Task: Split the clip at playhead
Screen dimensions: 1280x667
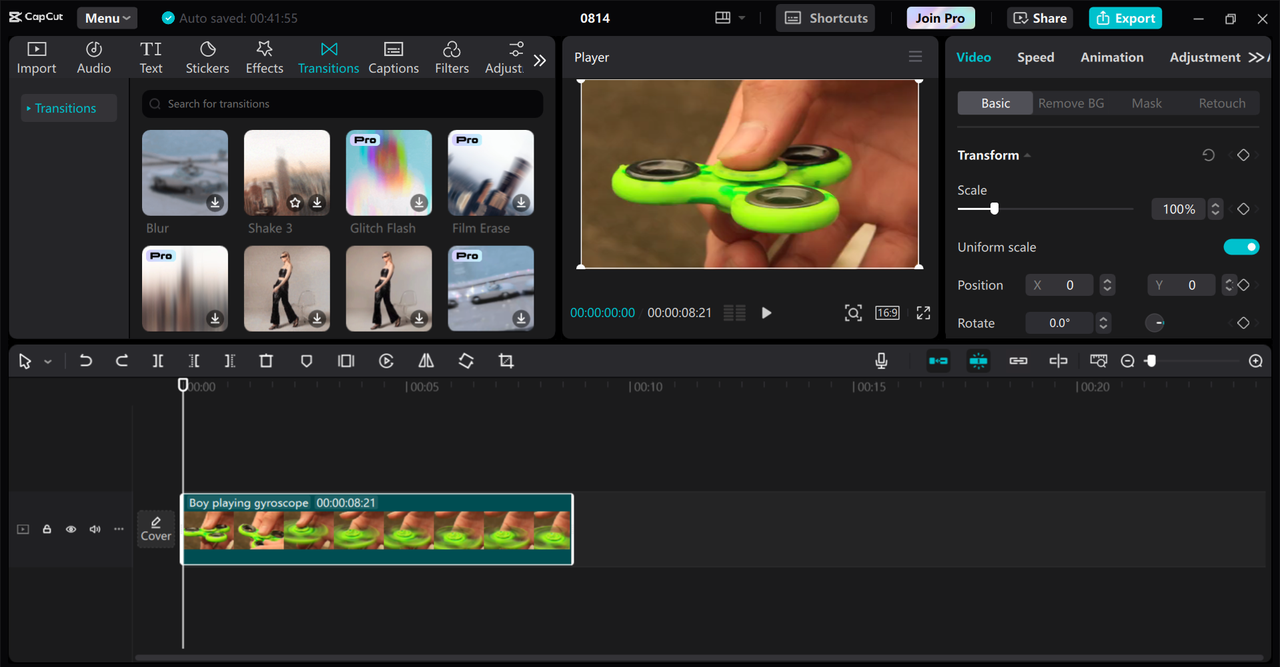Action: (x=158, y=361)
